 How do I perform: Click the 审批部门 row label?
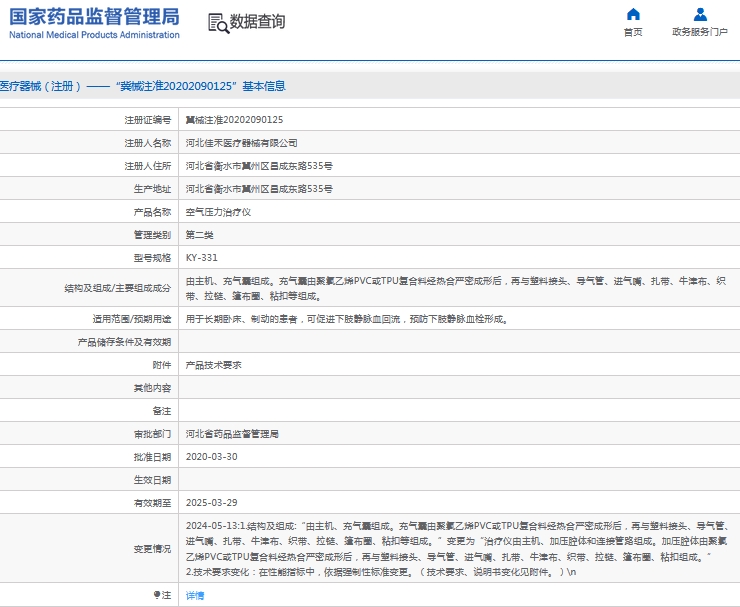152,434
